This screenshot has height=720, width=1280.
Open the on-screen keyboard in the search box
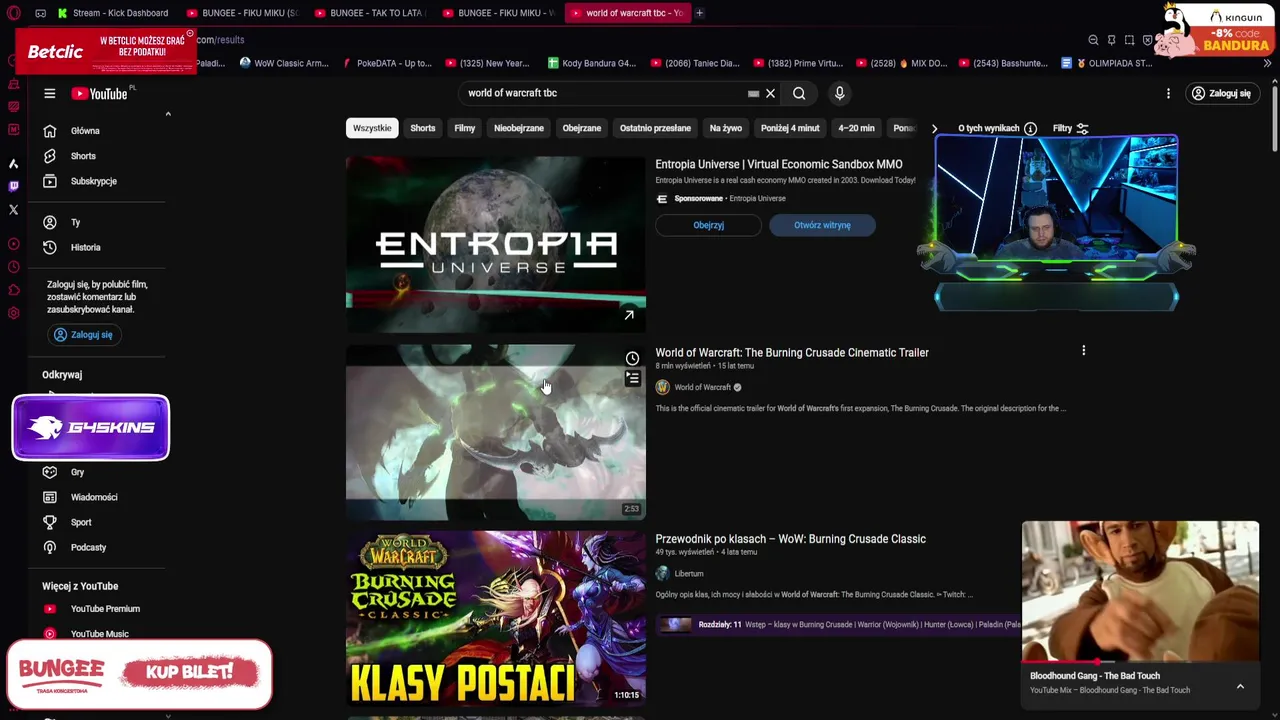753,93
